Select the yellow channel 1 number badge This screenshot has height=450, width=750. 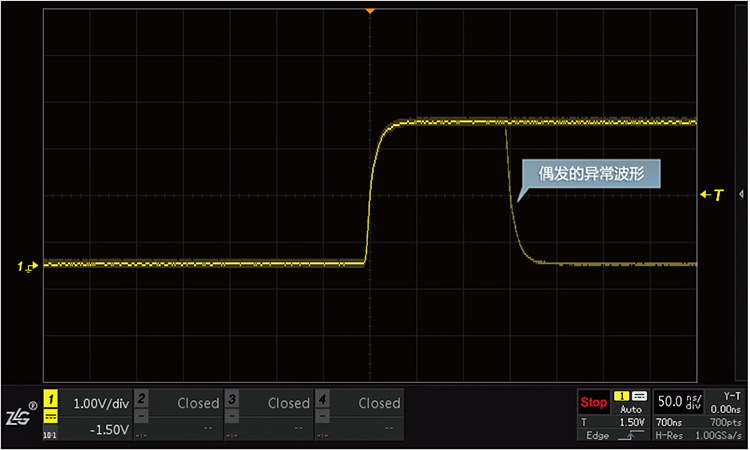(51, 398)
